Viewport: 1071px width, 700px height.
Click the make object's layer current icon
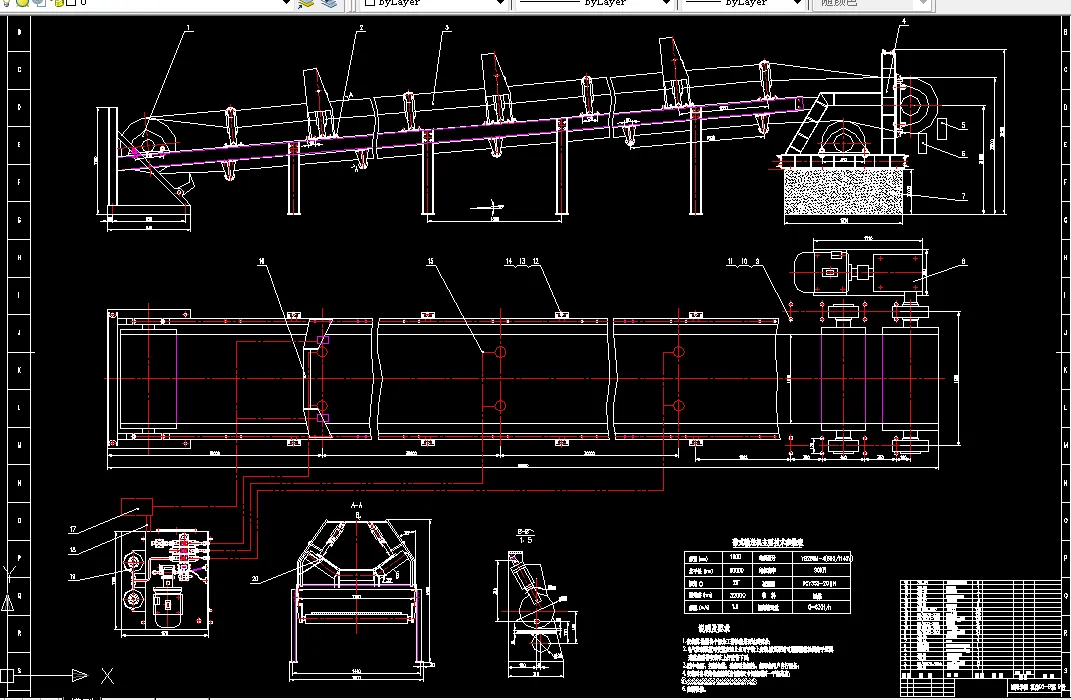(x=305, y=3)
